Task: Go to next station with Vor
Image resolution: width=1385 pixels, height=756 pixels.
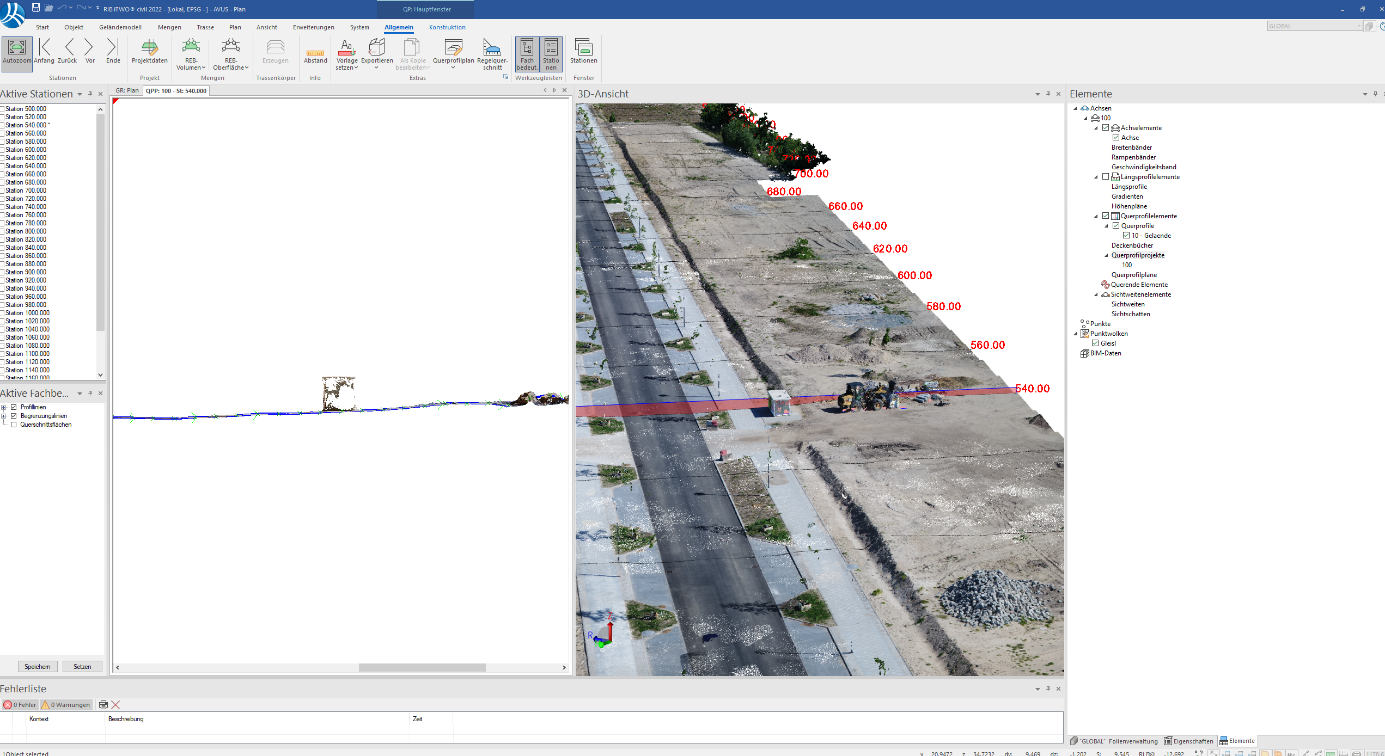Action: click(90, 50)
